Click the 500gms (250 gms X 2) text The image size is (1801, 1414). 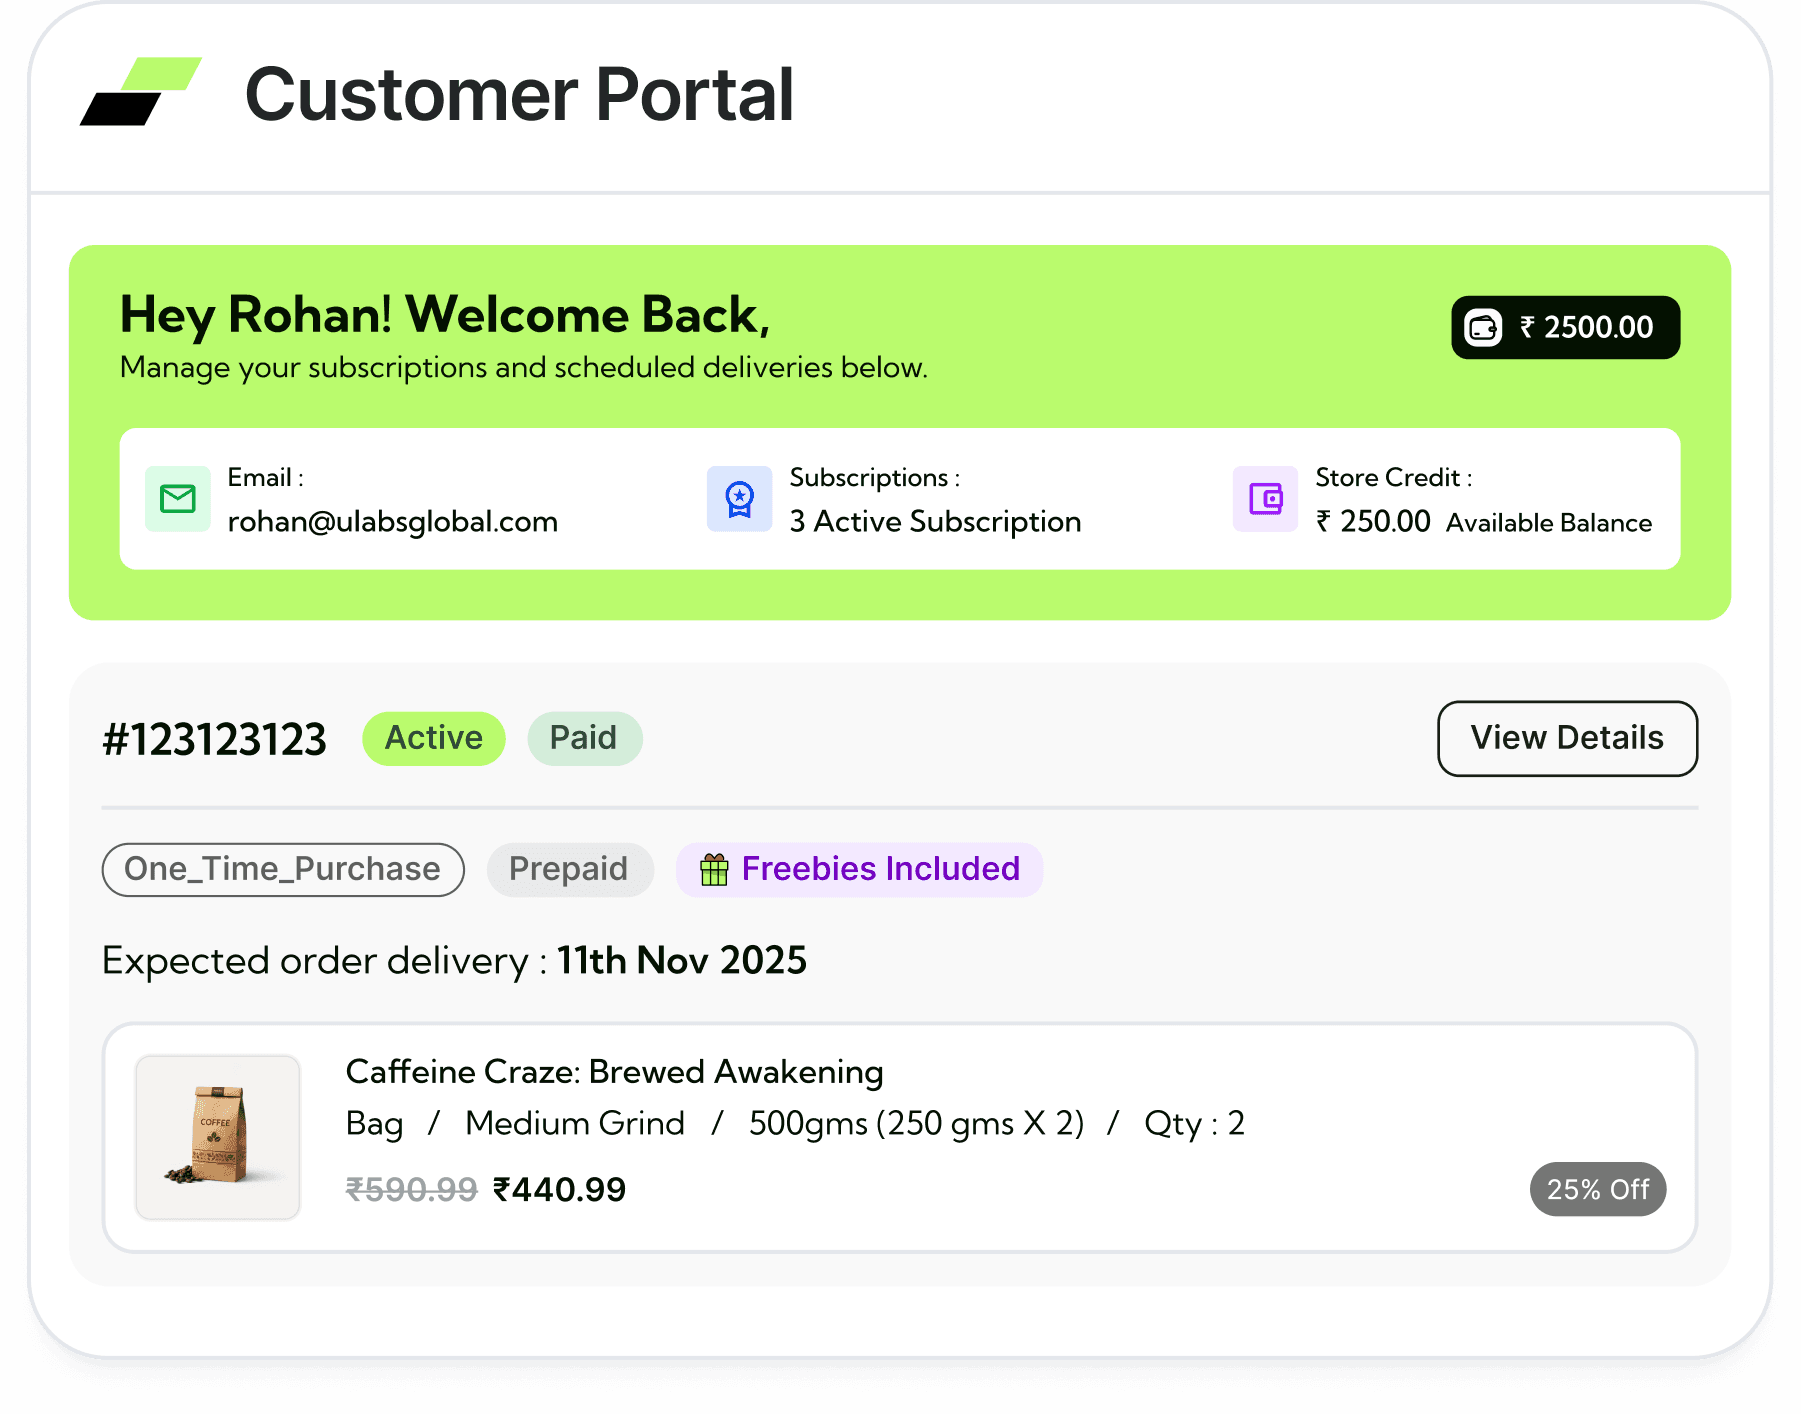click(x=917, y=1124)
